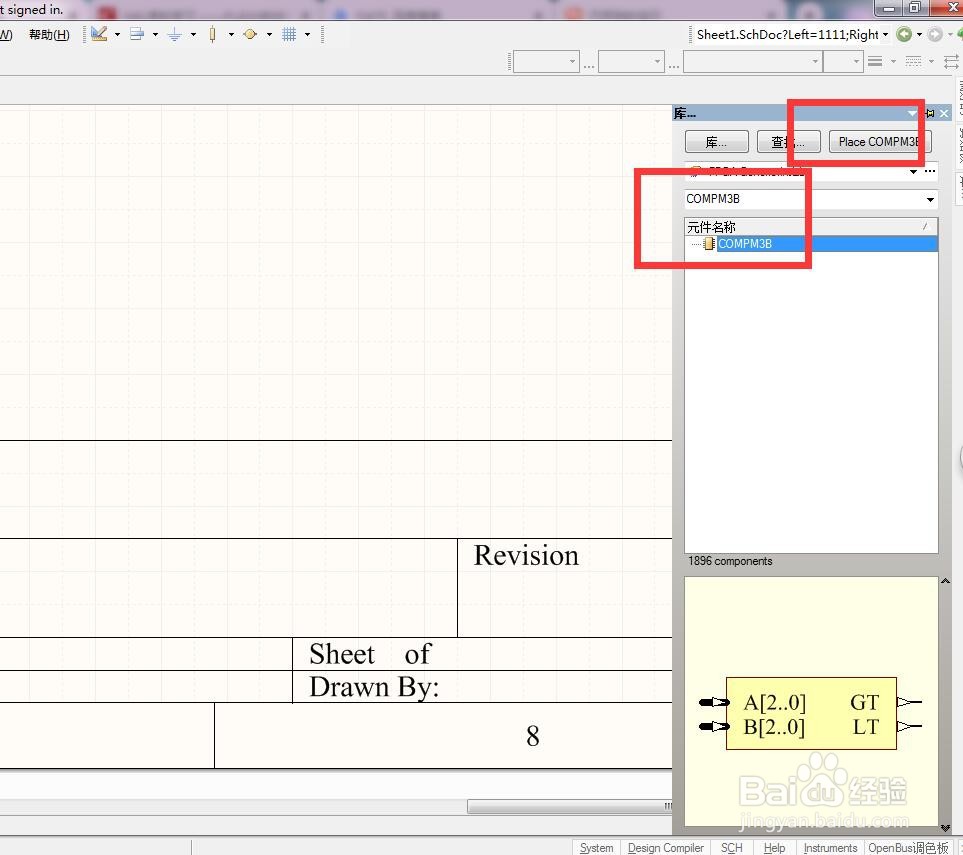The image size is (963, 855).
Task: Open the Help status bar tab
Action: [x=774, y=848]
